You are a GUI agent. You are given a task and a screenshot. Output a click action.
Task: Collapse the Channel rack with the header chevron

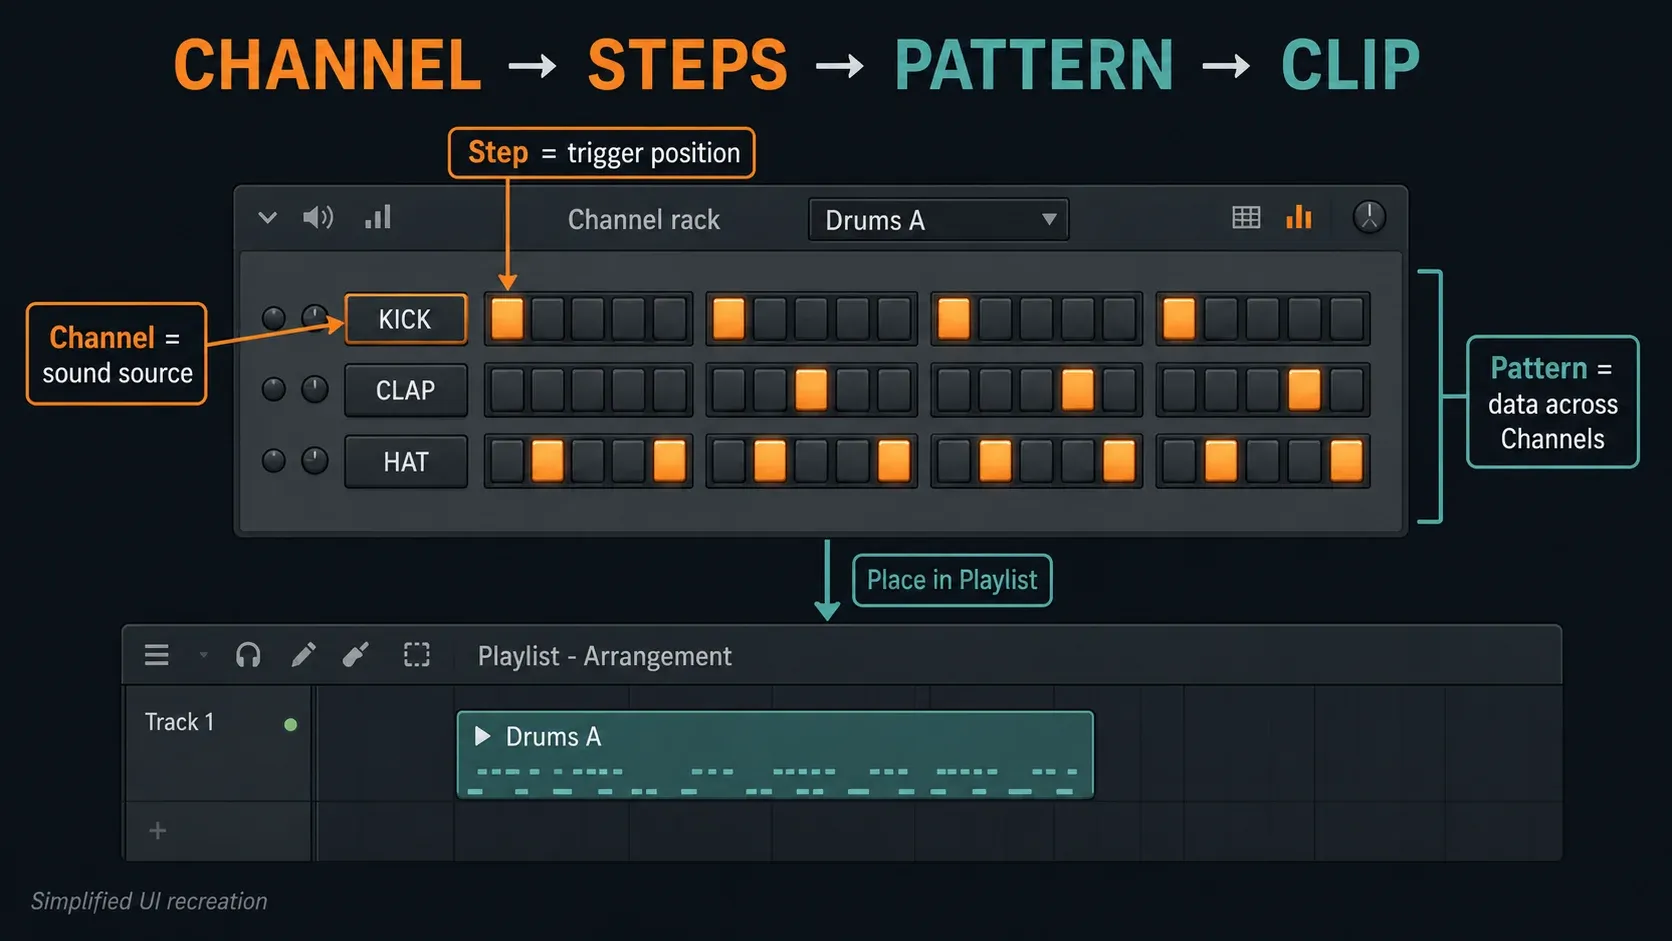267,217
